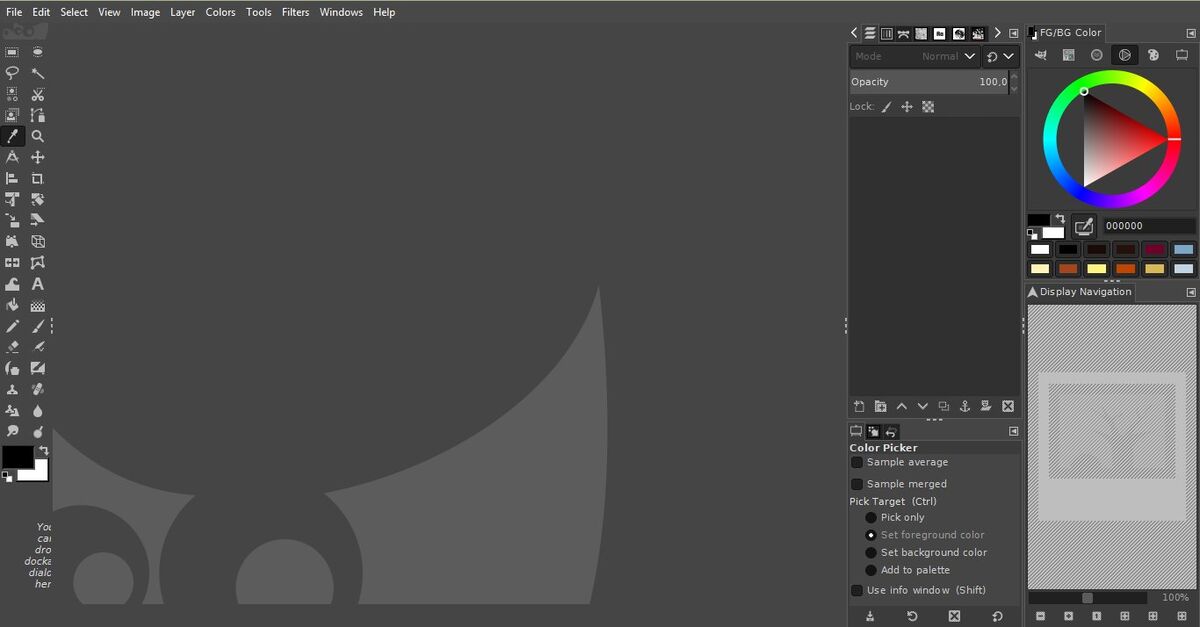This screenshot has width=1200, height=627.
Task: Open the Tool Options dock tab menu
Action: [1014, 431]
